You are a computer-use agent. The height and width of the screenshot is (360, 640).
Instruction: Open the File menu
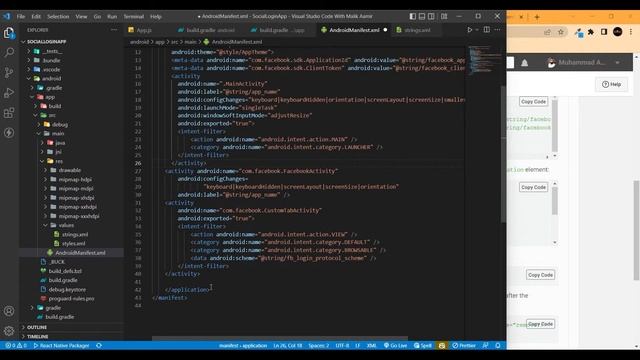click(x=21, y=16)
